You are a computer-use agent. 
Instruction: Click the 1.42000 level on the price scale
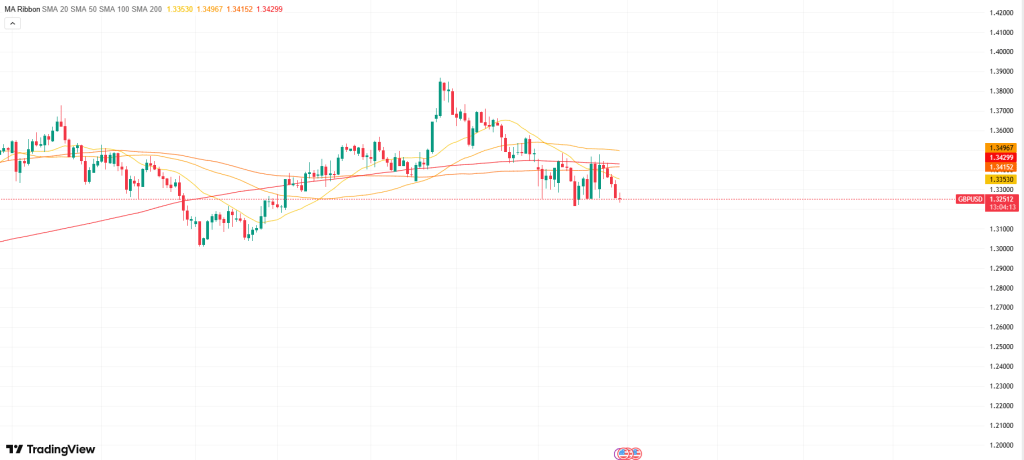pyautogui.click(x=1002, y=13)
